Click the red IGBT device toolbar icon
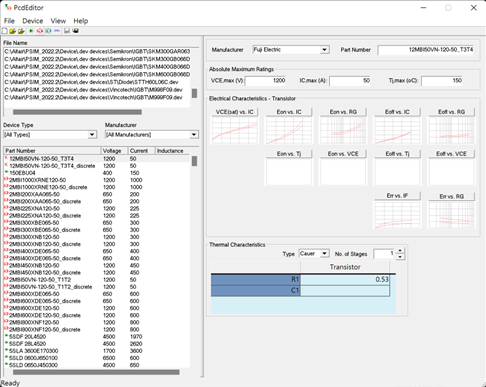 (x=40, y=31)
